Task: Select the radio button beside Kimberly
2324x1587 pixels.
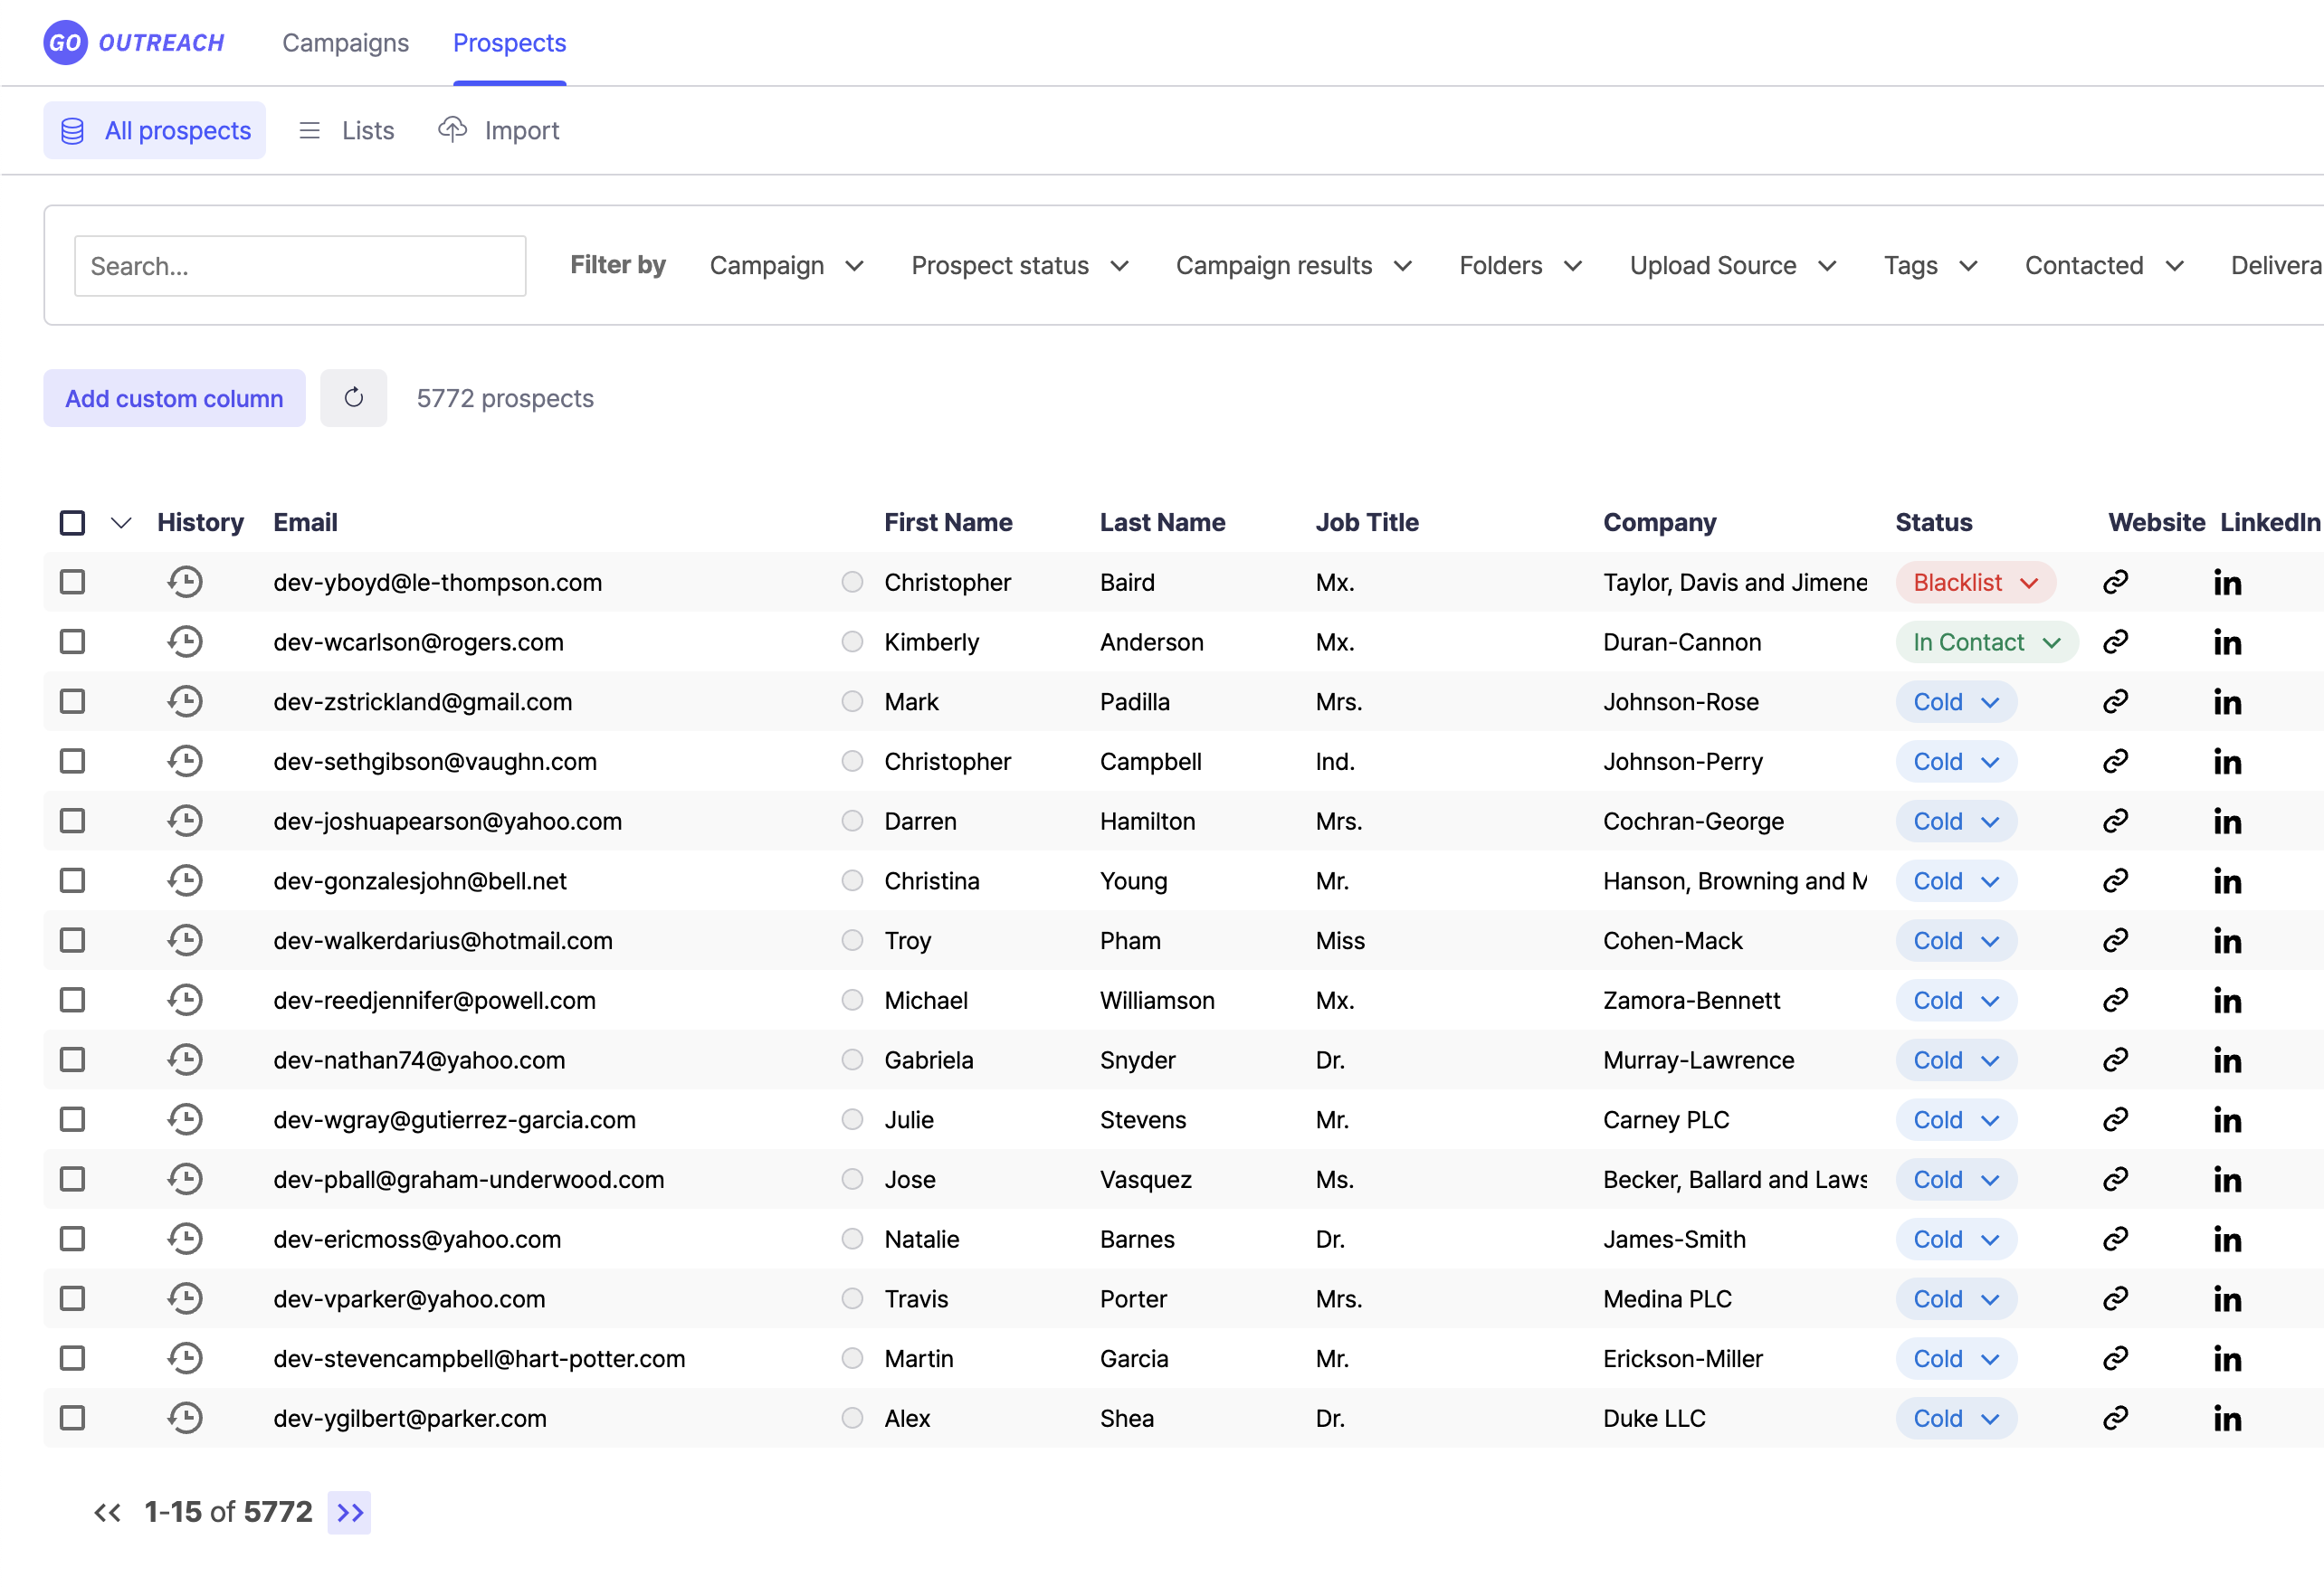Action: coord(852,641)
